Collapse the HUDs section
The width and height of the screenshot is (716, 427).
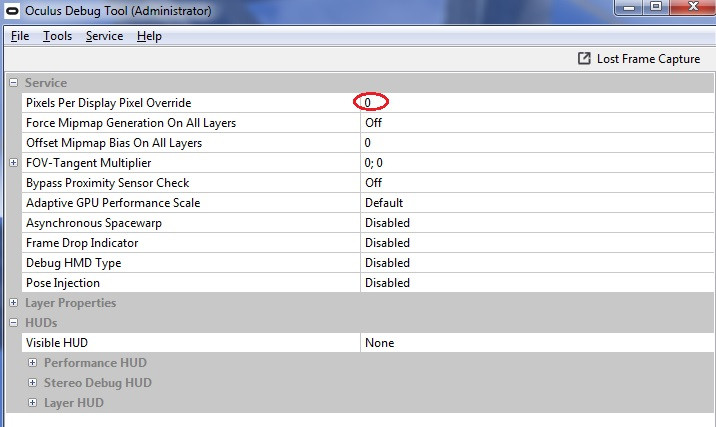click(x=14, y=323)
